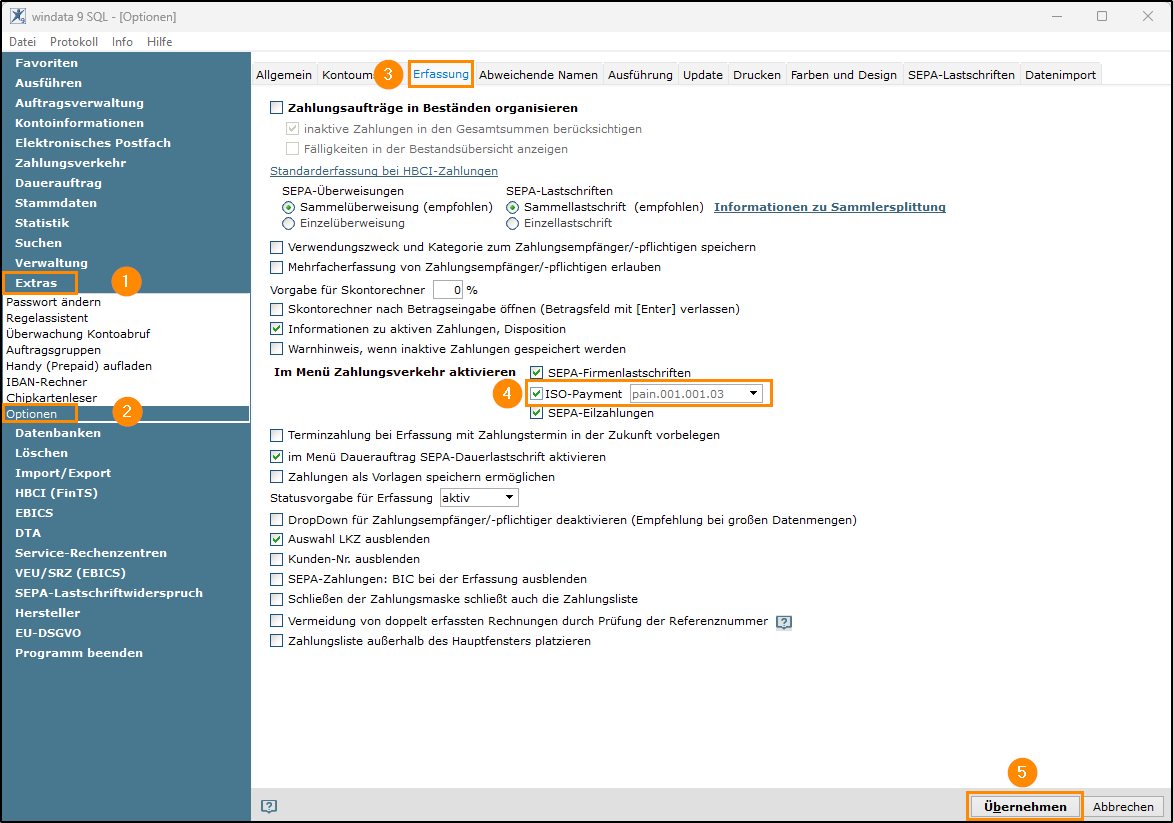Viewport: 1173px width, 823px height.
Task: Click help icon beside Referenznummer option
Action: tap(783, 622)
